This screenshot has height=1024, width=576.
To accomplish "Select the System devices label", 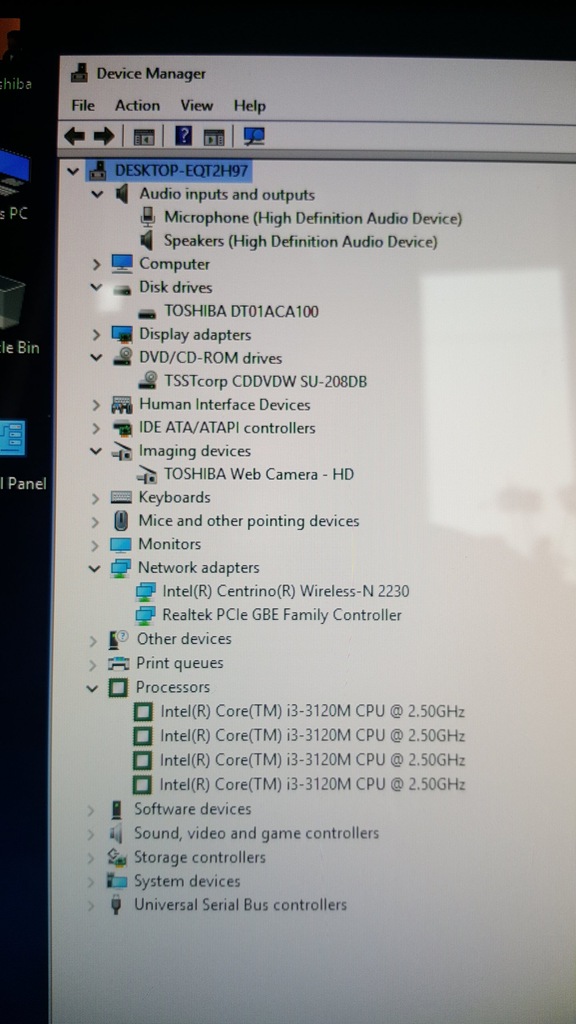I will (x=187, y=882).
